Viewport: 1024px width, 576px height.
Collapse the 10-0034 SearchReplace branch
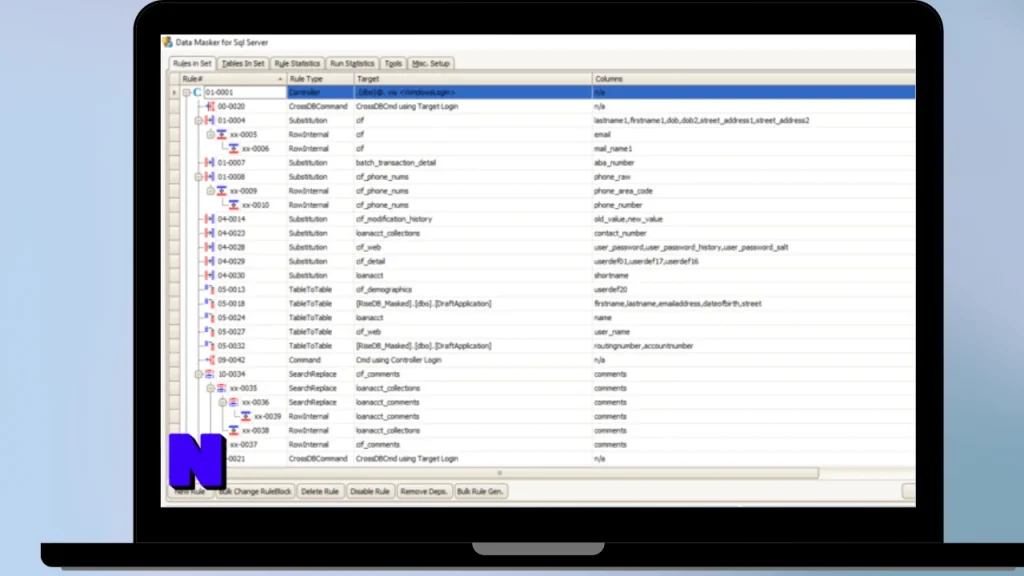pos(199,374)
